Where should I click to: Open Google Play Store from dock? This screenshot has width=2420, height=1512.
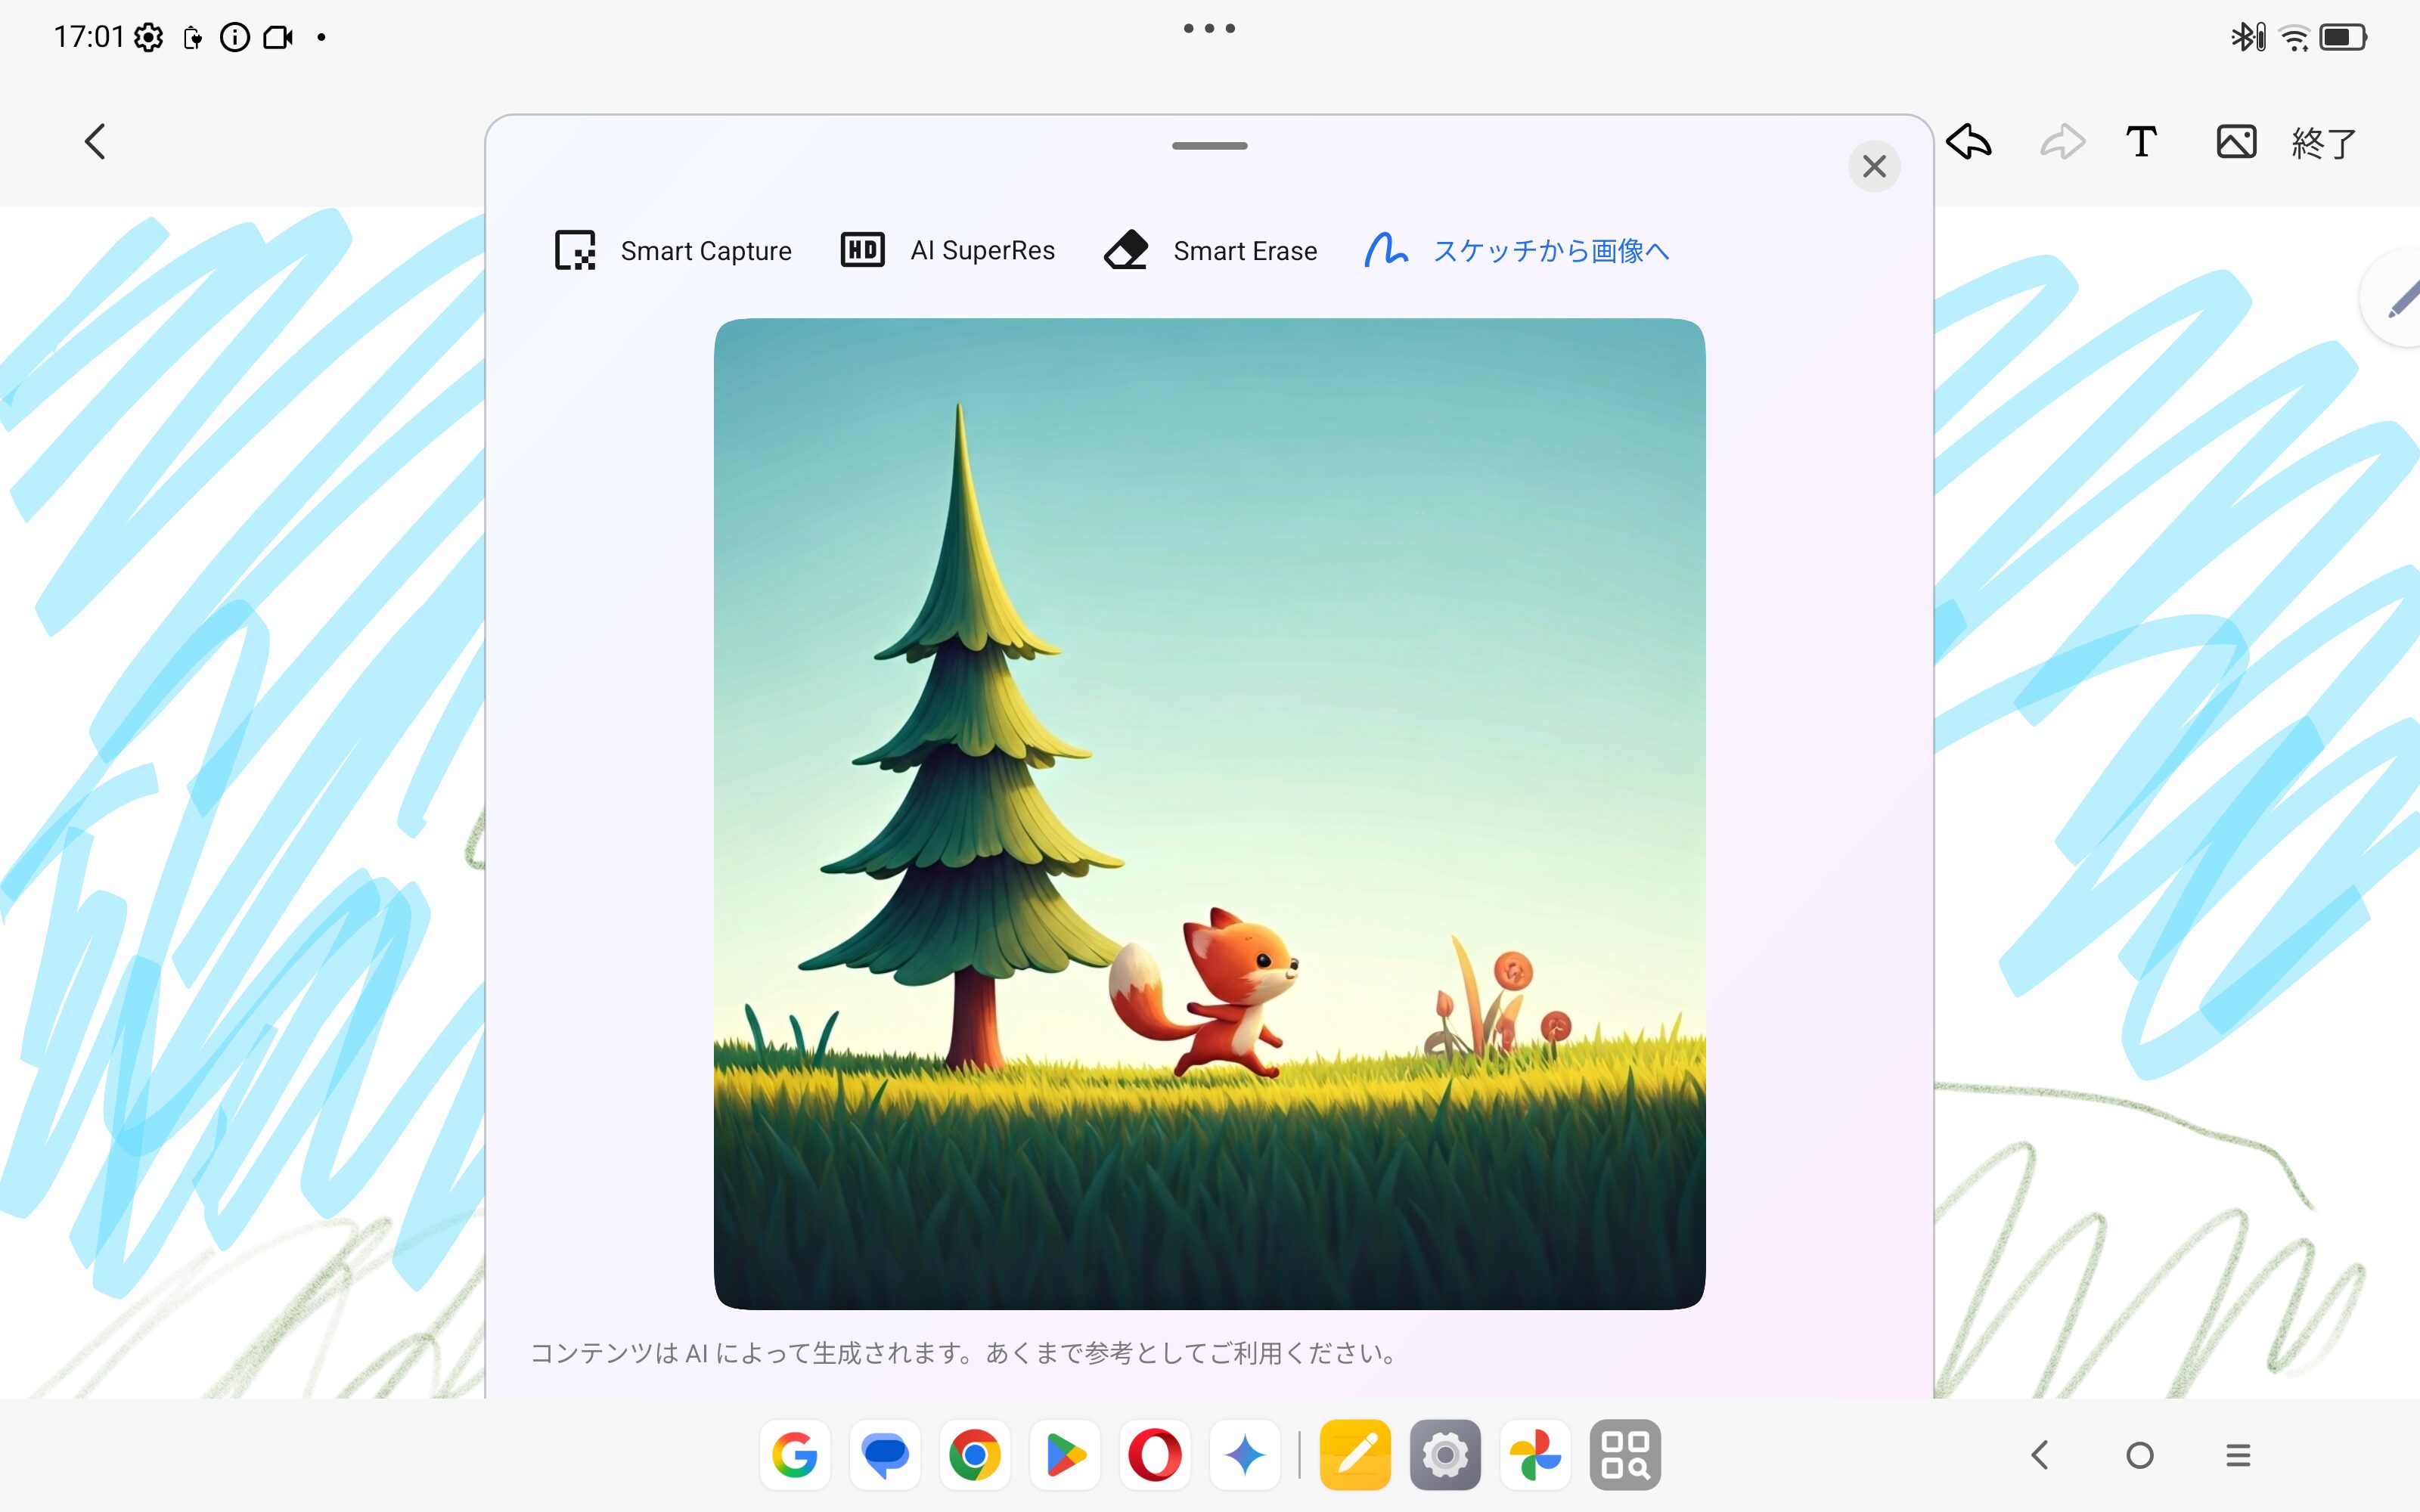(x=1064, y=1454)
